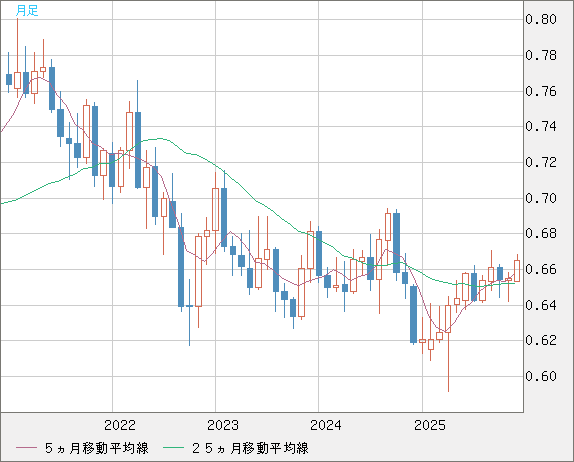Image resolution: width=574 pixels, height=462 pixels.
Task: Click the 2023 year label
Action: [223, 425]
